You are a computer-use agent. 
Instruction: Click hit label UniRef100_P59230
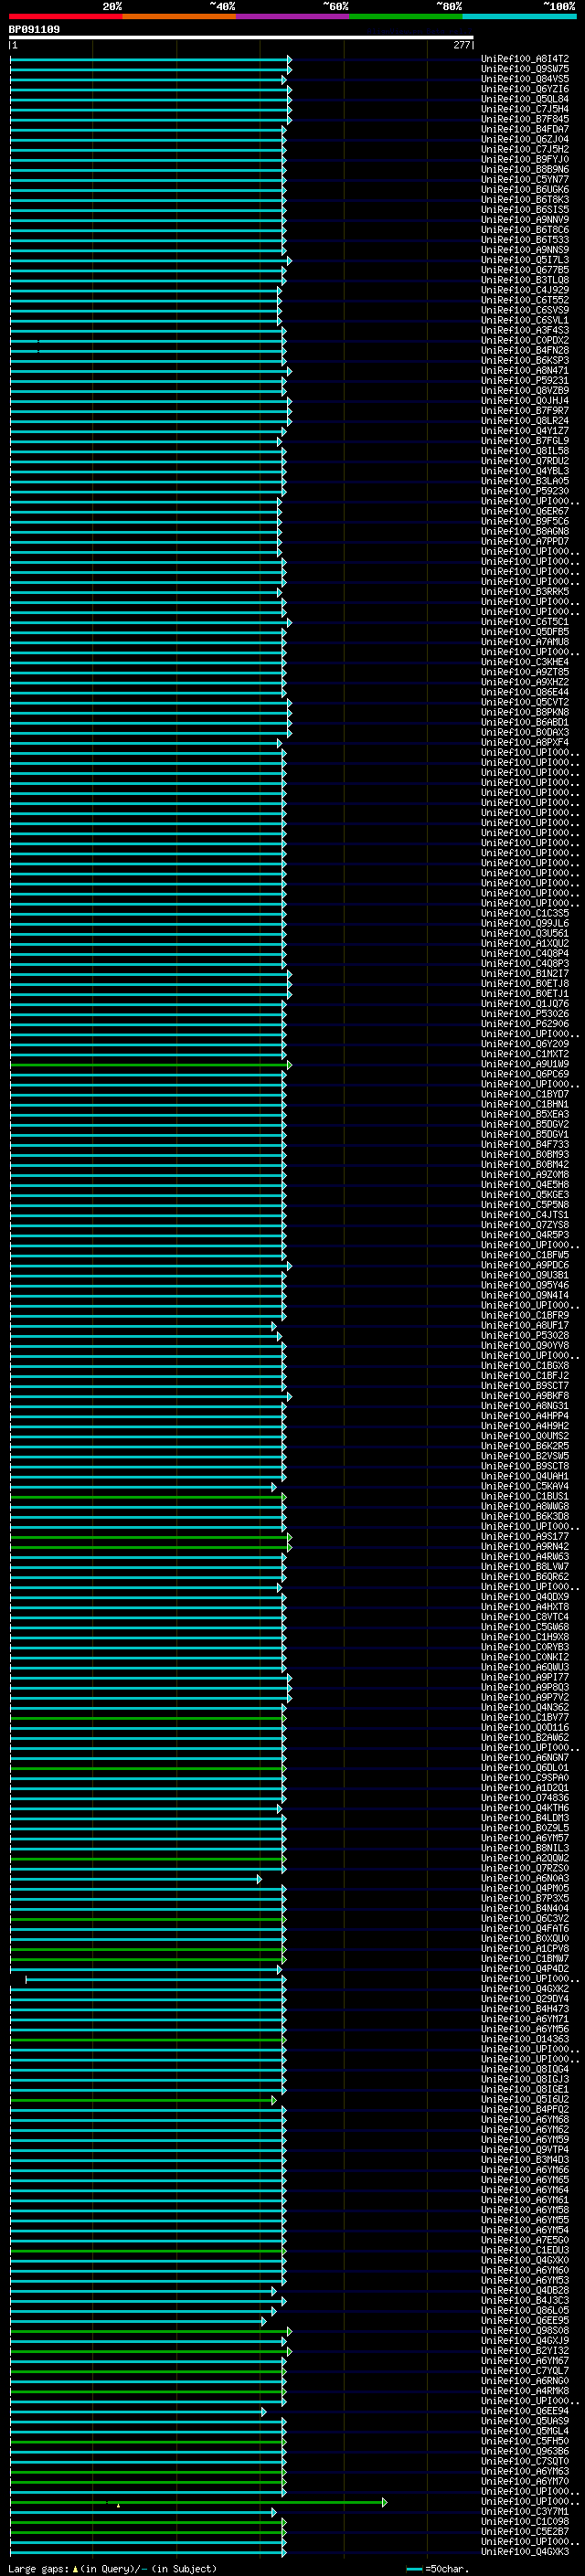tap(525, 491)
